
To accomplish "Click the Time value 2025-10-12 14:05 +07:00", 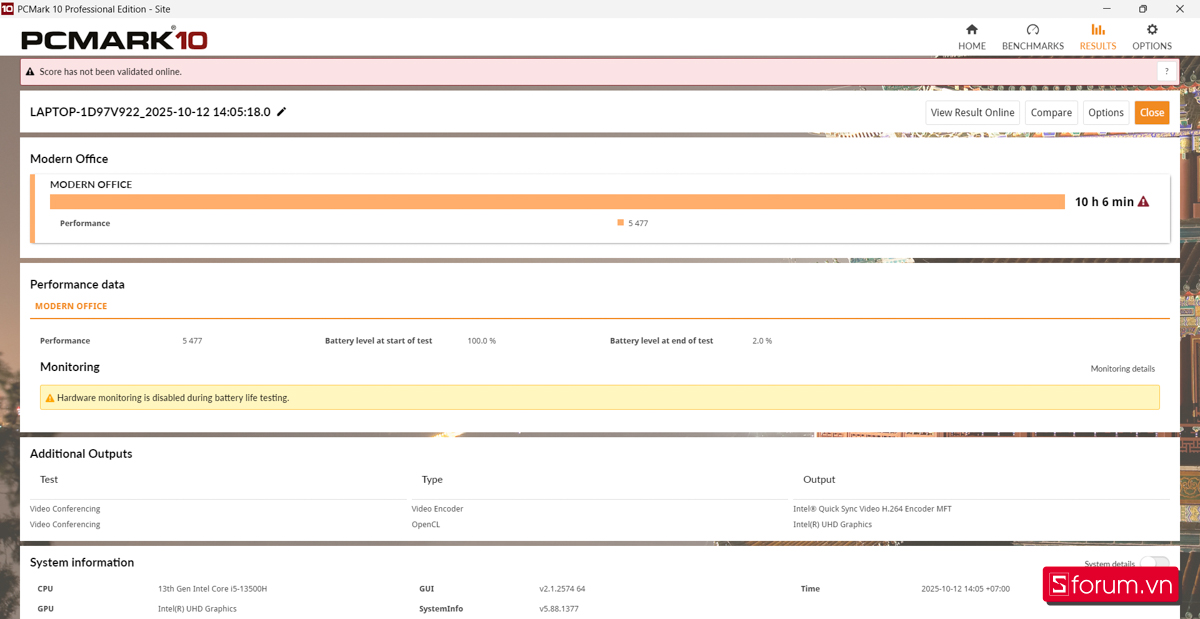I will click(x=965, y=589).
